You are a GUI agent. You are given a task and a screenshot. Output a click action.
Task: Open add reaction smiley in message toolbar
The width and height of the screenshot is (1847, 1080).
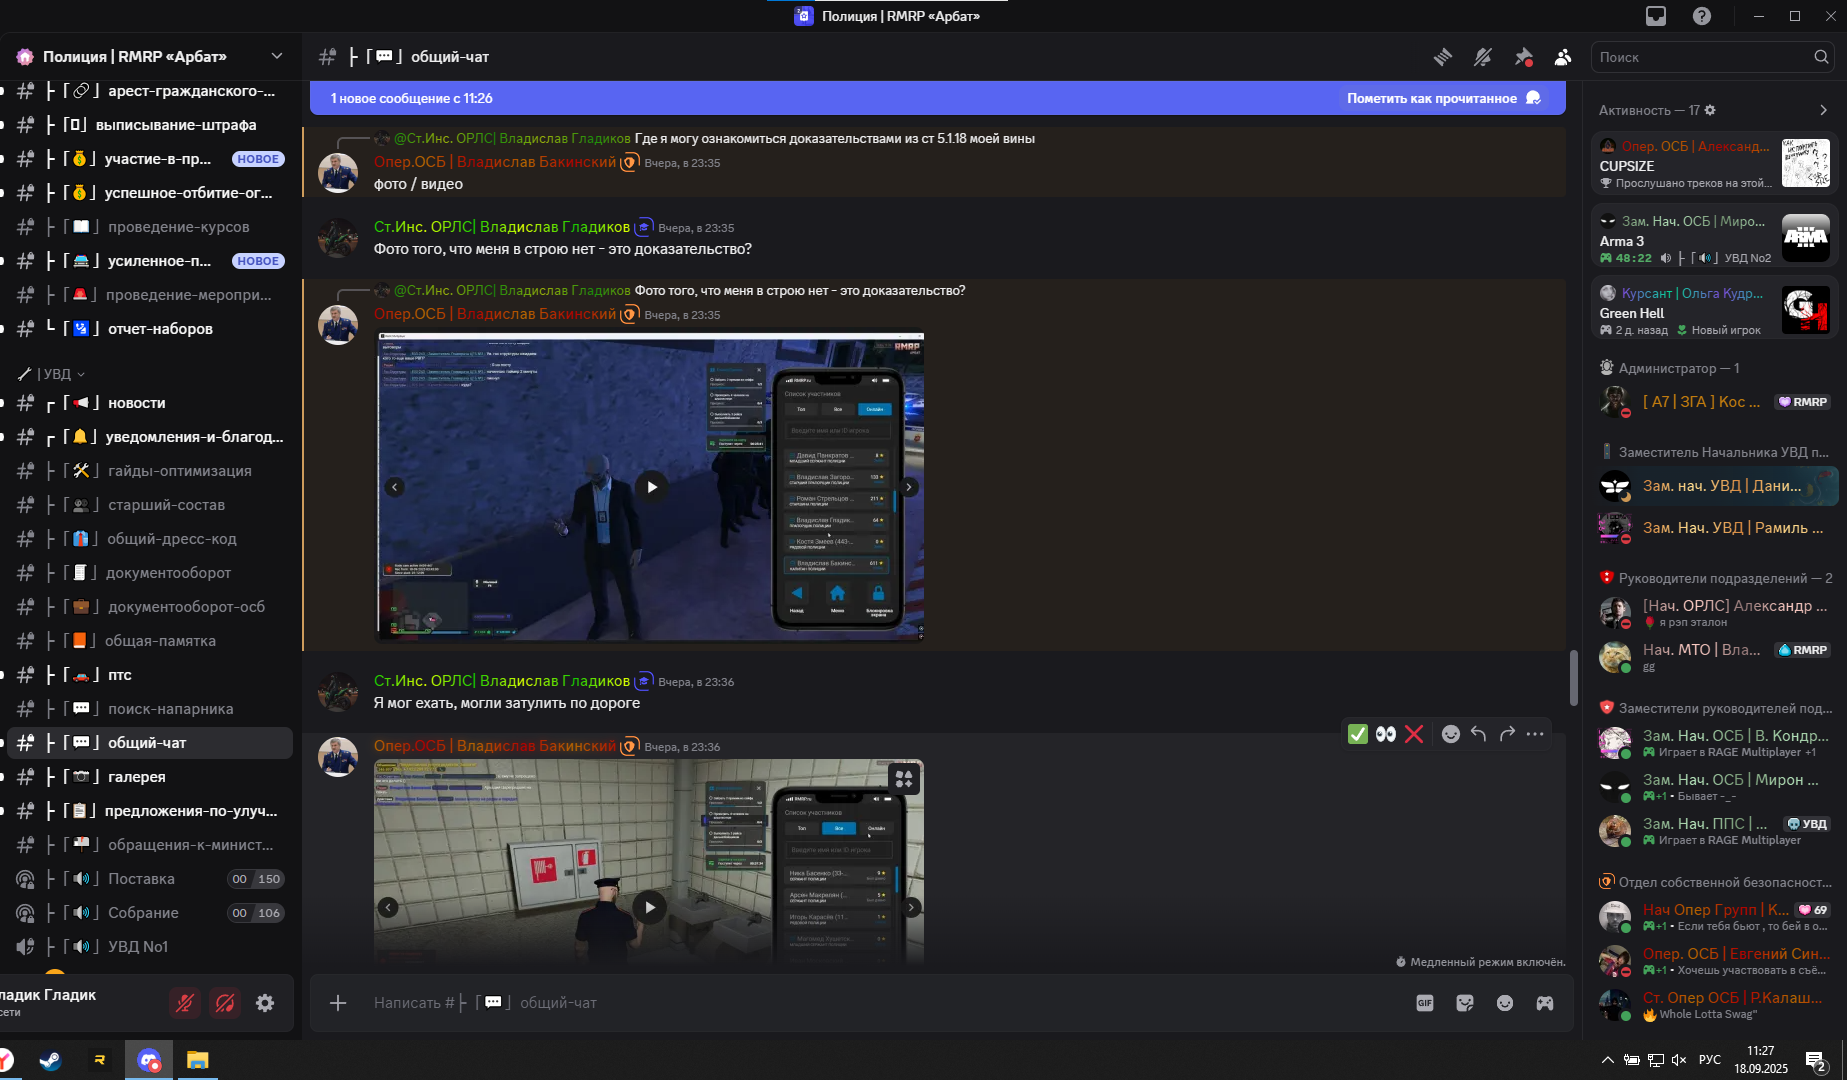coord(1450,734)
